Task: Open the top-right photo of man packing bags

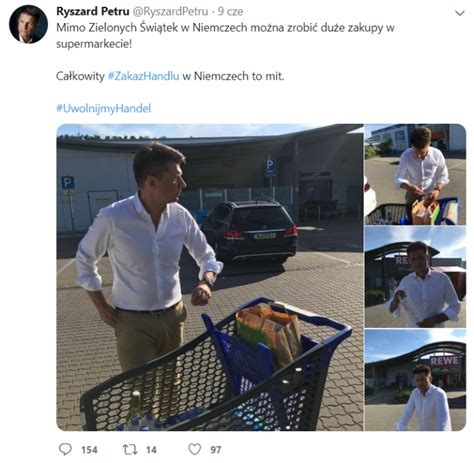Action: 415,174
